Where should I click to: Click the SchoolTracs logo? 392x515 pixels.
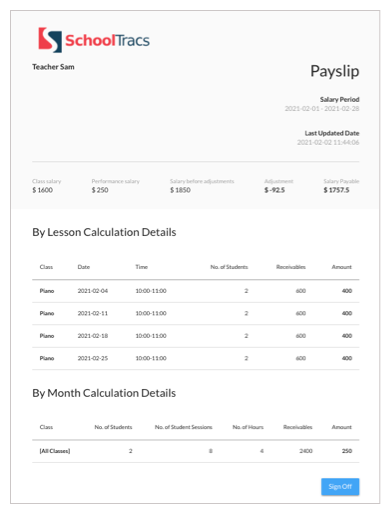(94, 40)
